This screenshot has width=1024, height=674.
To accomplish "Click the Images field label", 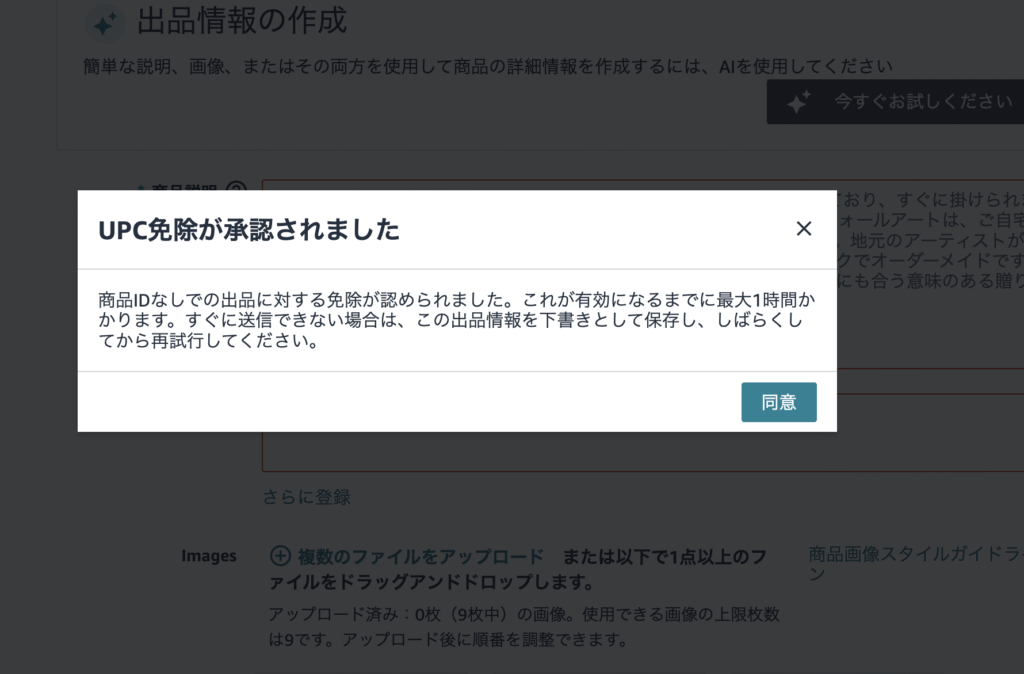I will click(208, 556).
